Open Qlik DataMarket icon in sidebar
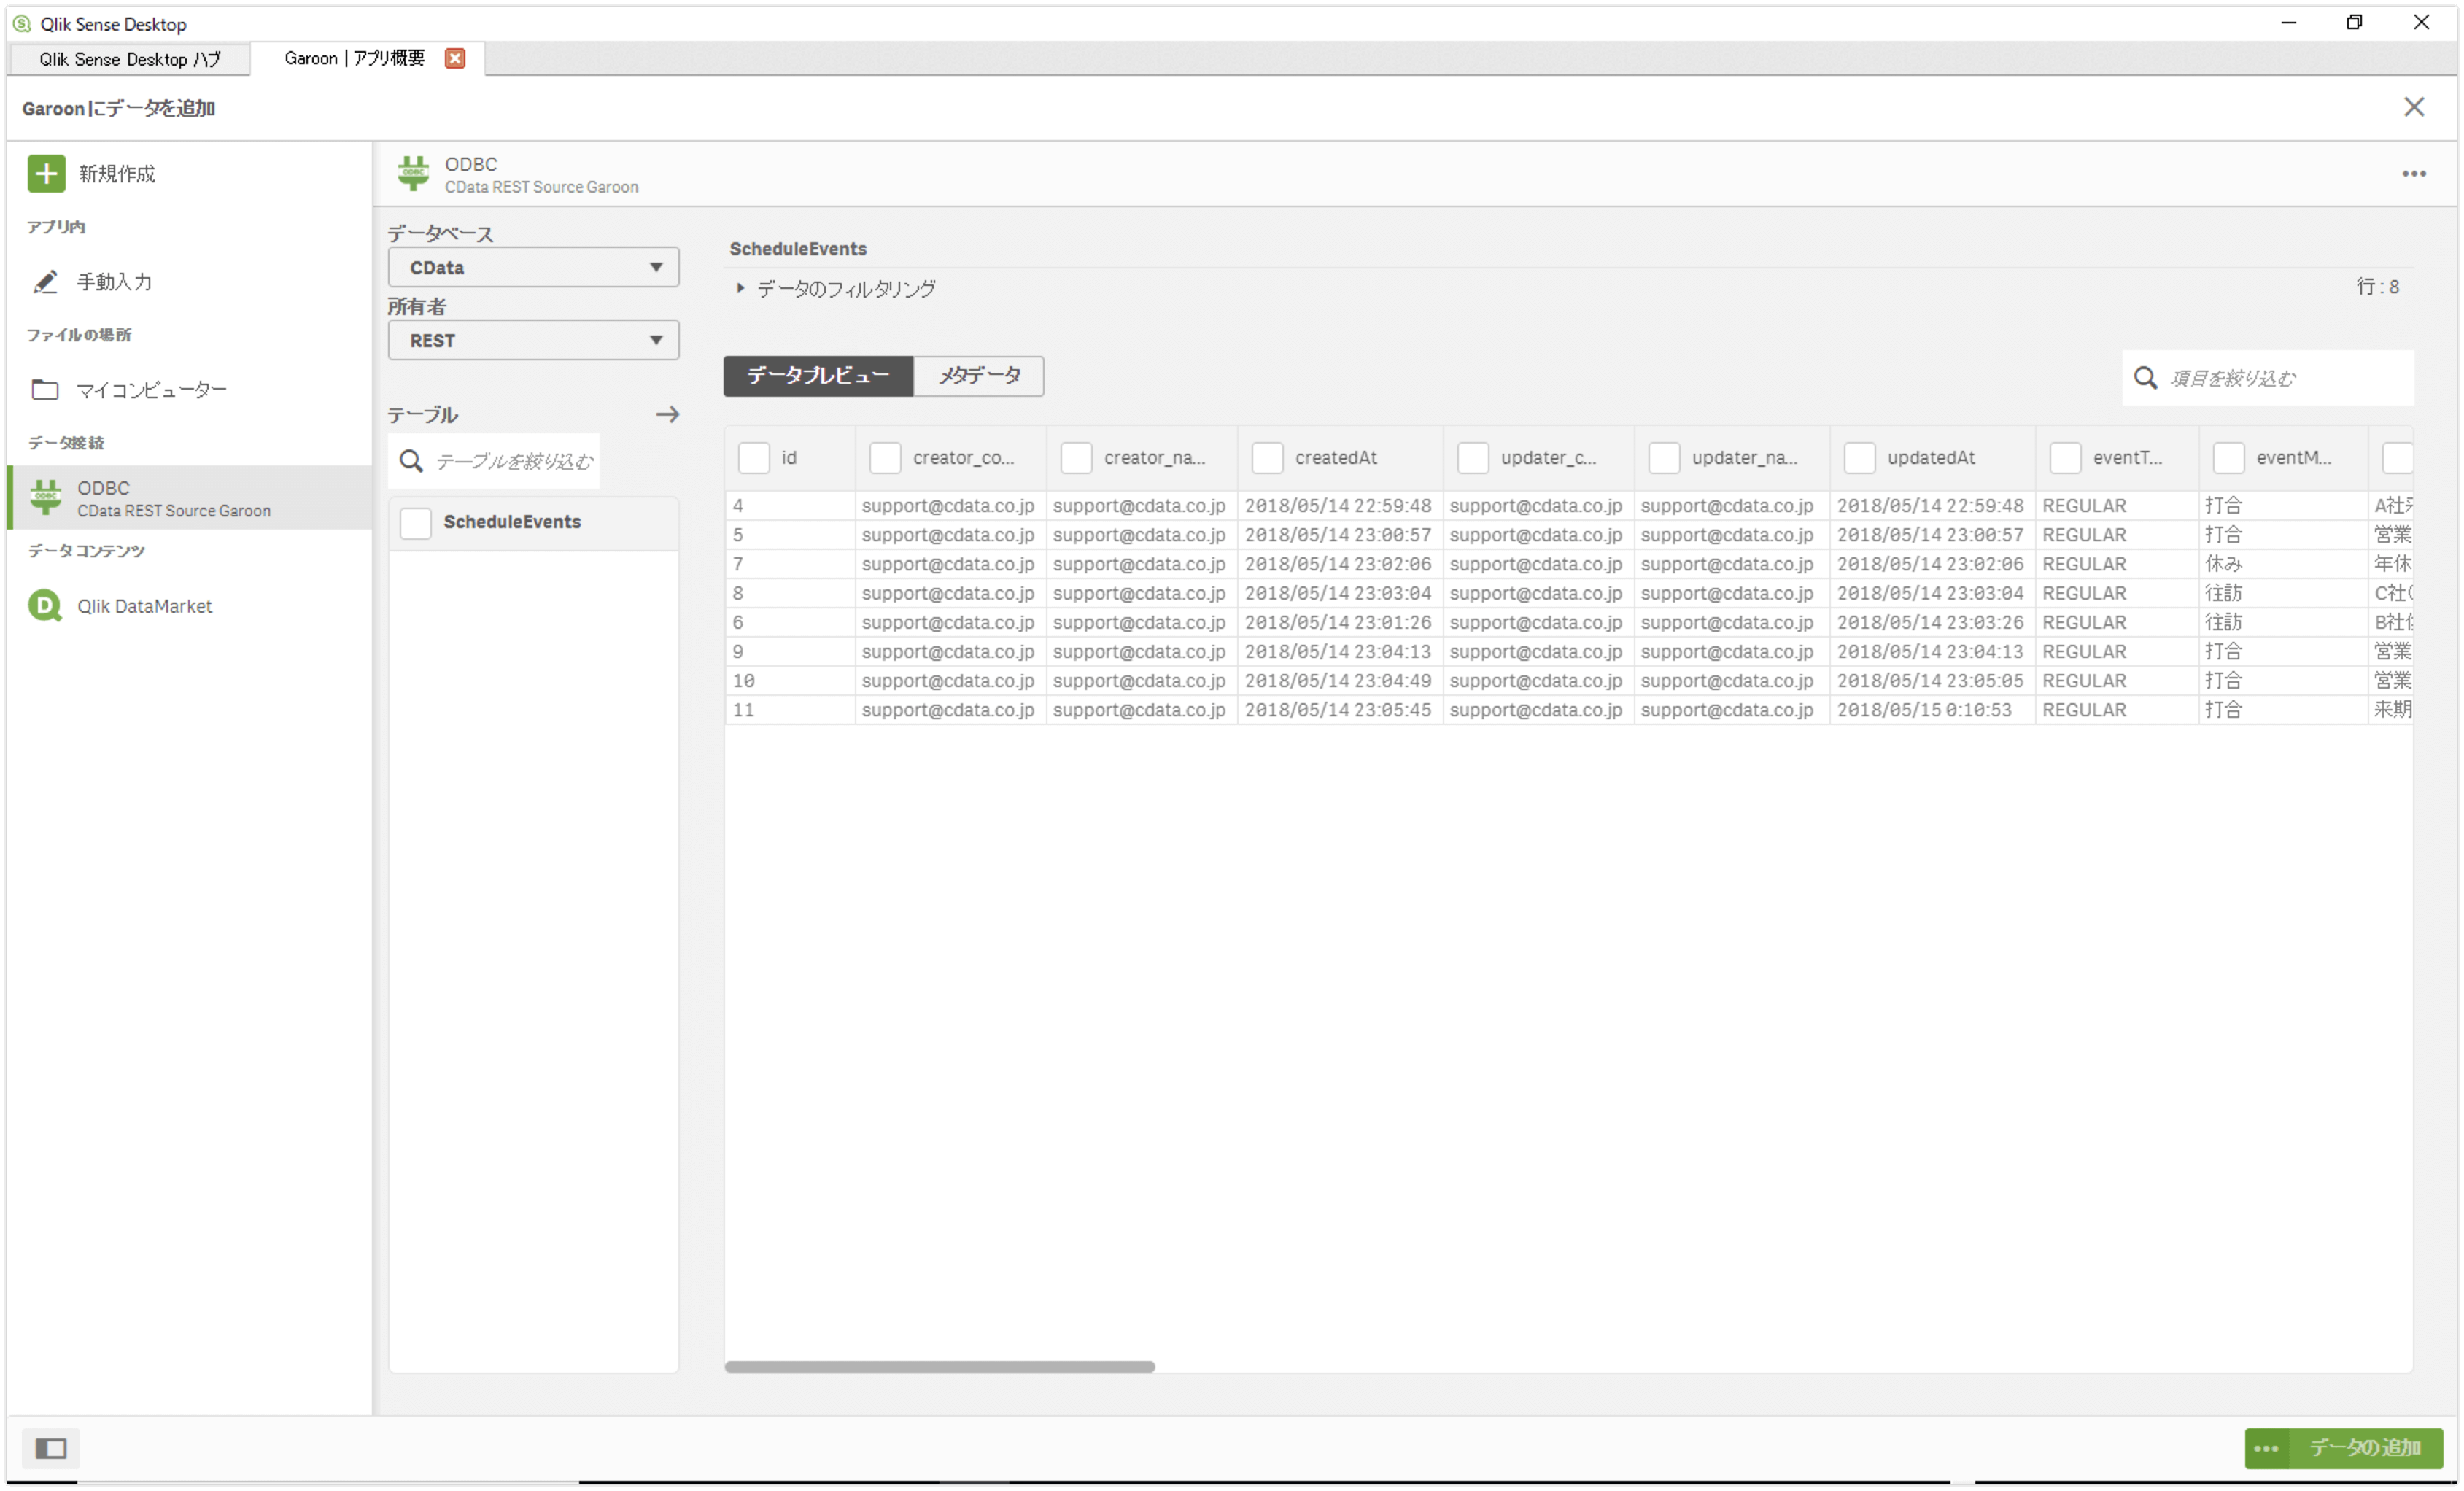 [45, 606]
